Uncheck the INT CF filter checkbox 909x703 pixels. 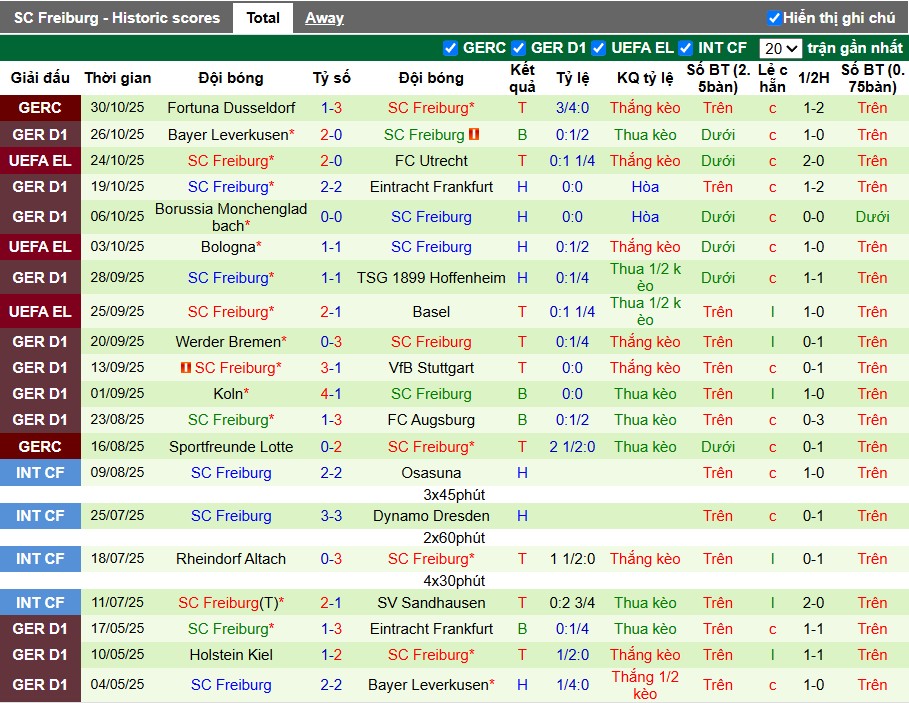[x=685, y=48]
